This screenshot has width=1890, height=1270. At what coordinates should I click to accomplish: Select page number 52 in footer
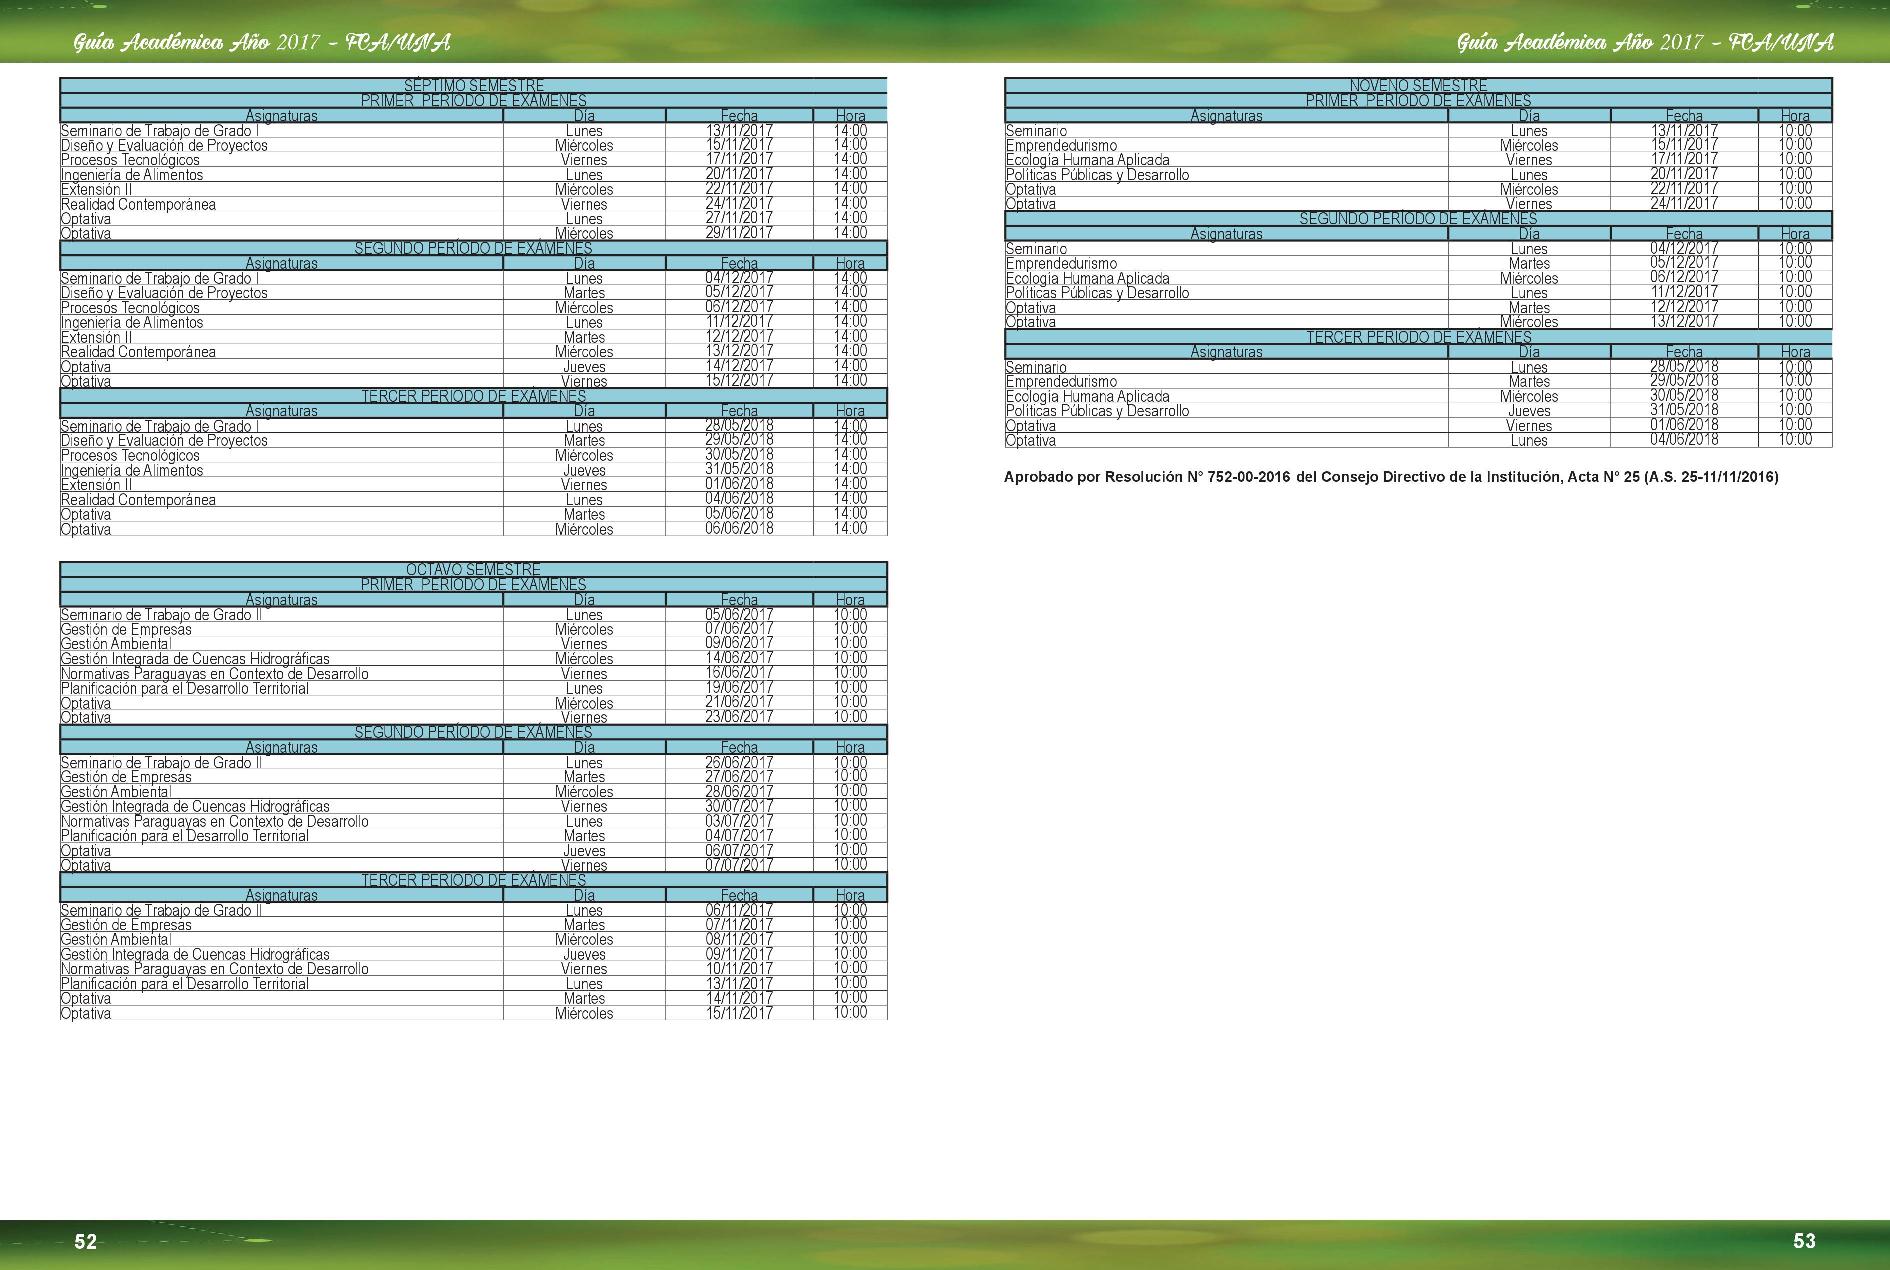point(86,1242)
